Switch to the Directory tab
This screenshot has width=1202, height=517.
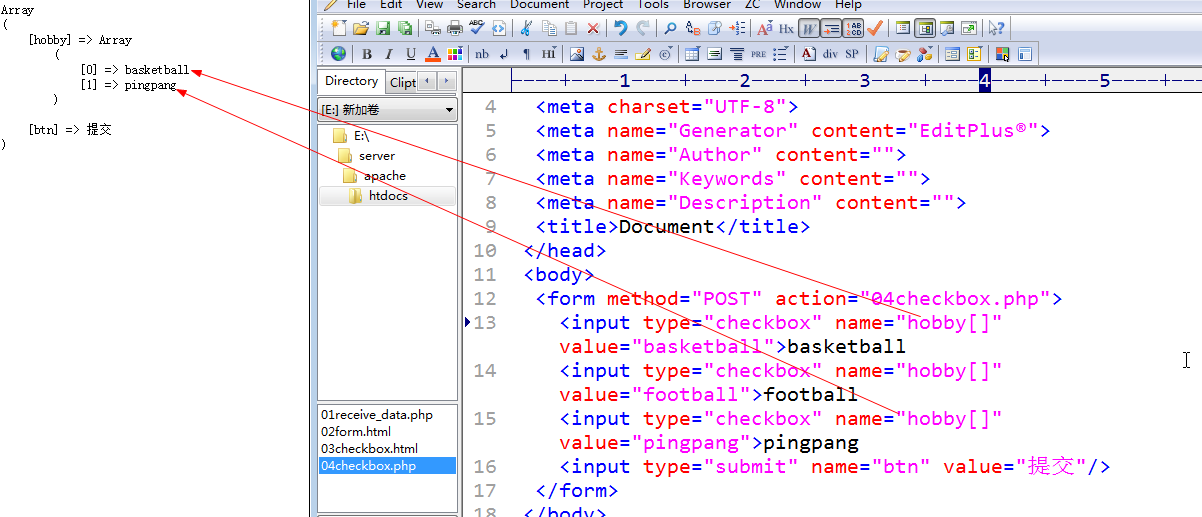351,81
